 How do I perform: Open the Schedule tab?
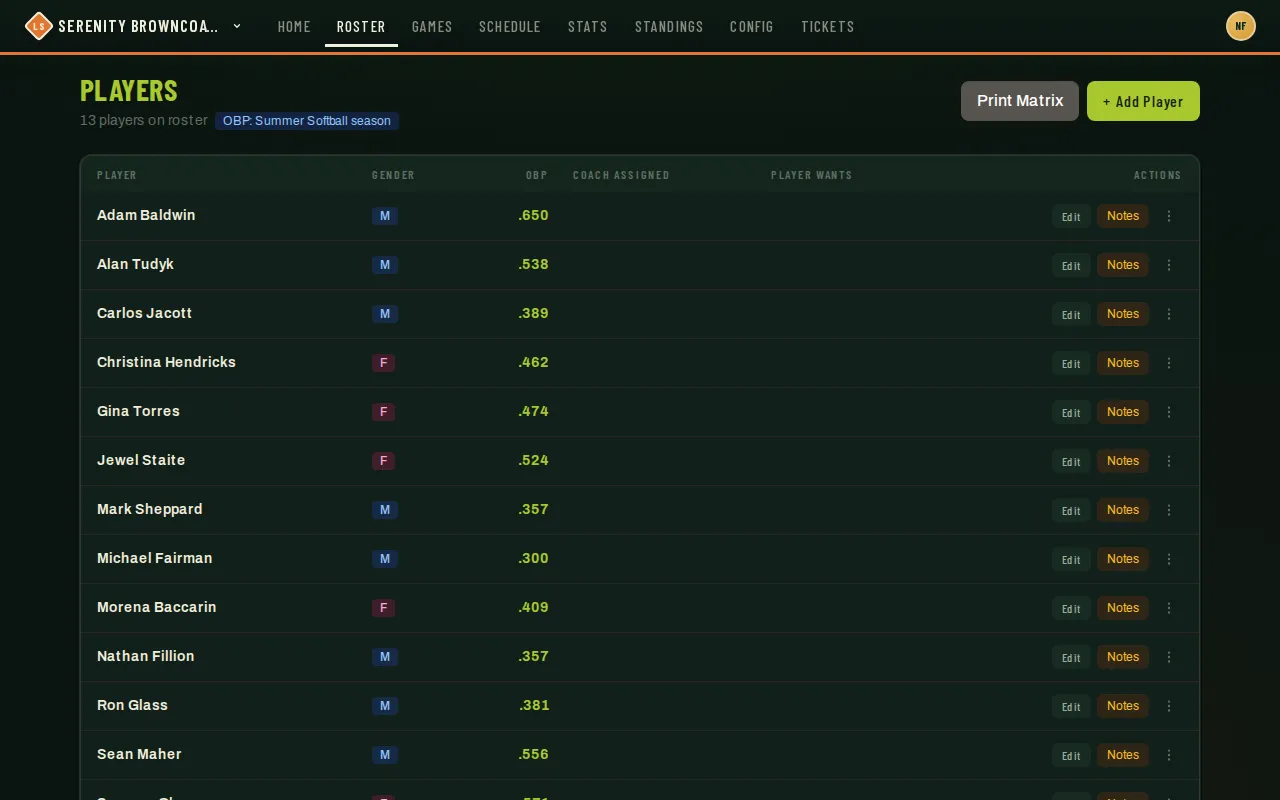[510, 27]
